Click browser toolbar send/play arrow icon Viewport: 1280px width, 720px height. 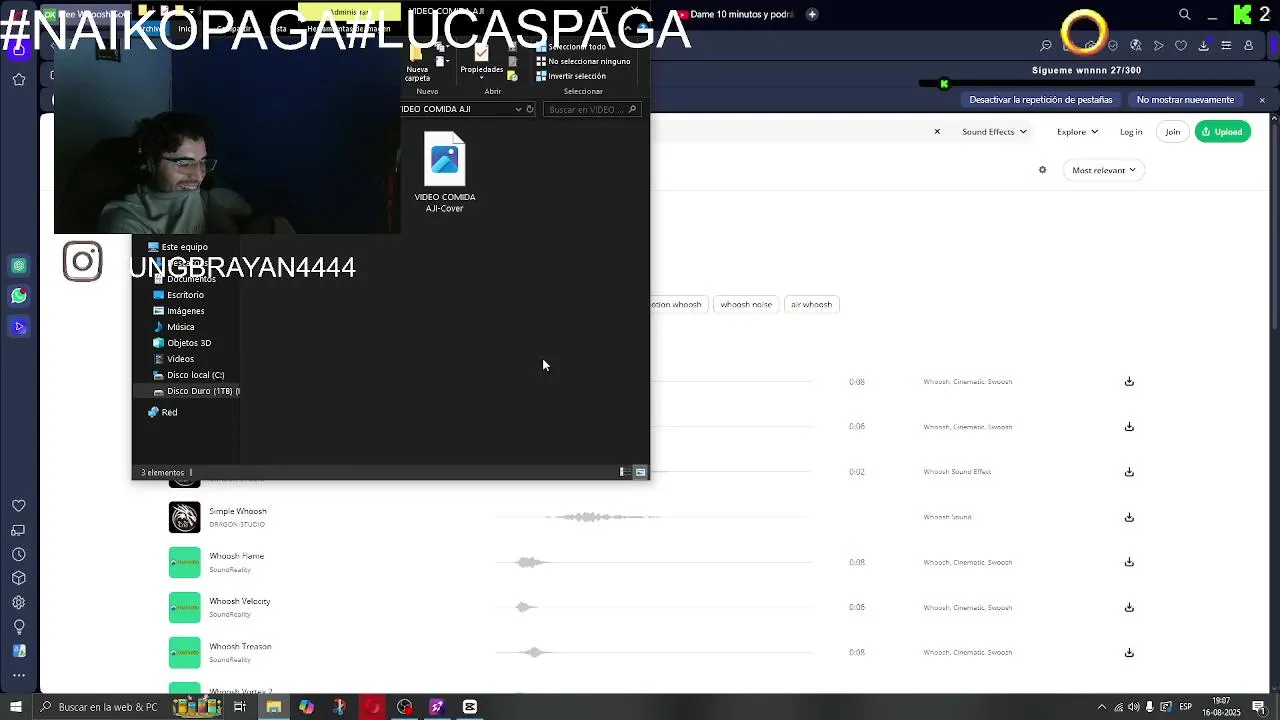click(x=1158, y=45)
